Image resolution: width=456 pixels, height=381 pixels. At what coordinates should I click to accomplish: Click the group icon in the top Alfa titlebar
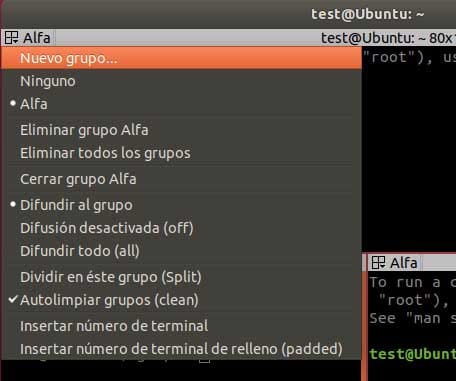pos(12,38)
